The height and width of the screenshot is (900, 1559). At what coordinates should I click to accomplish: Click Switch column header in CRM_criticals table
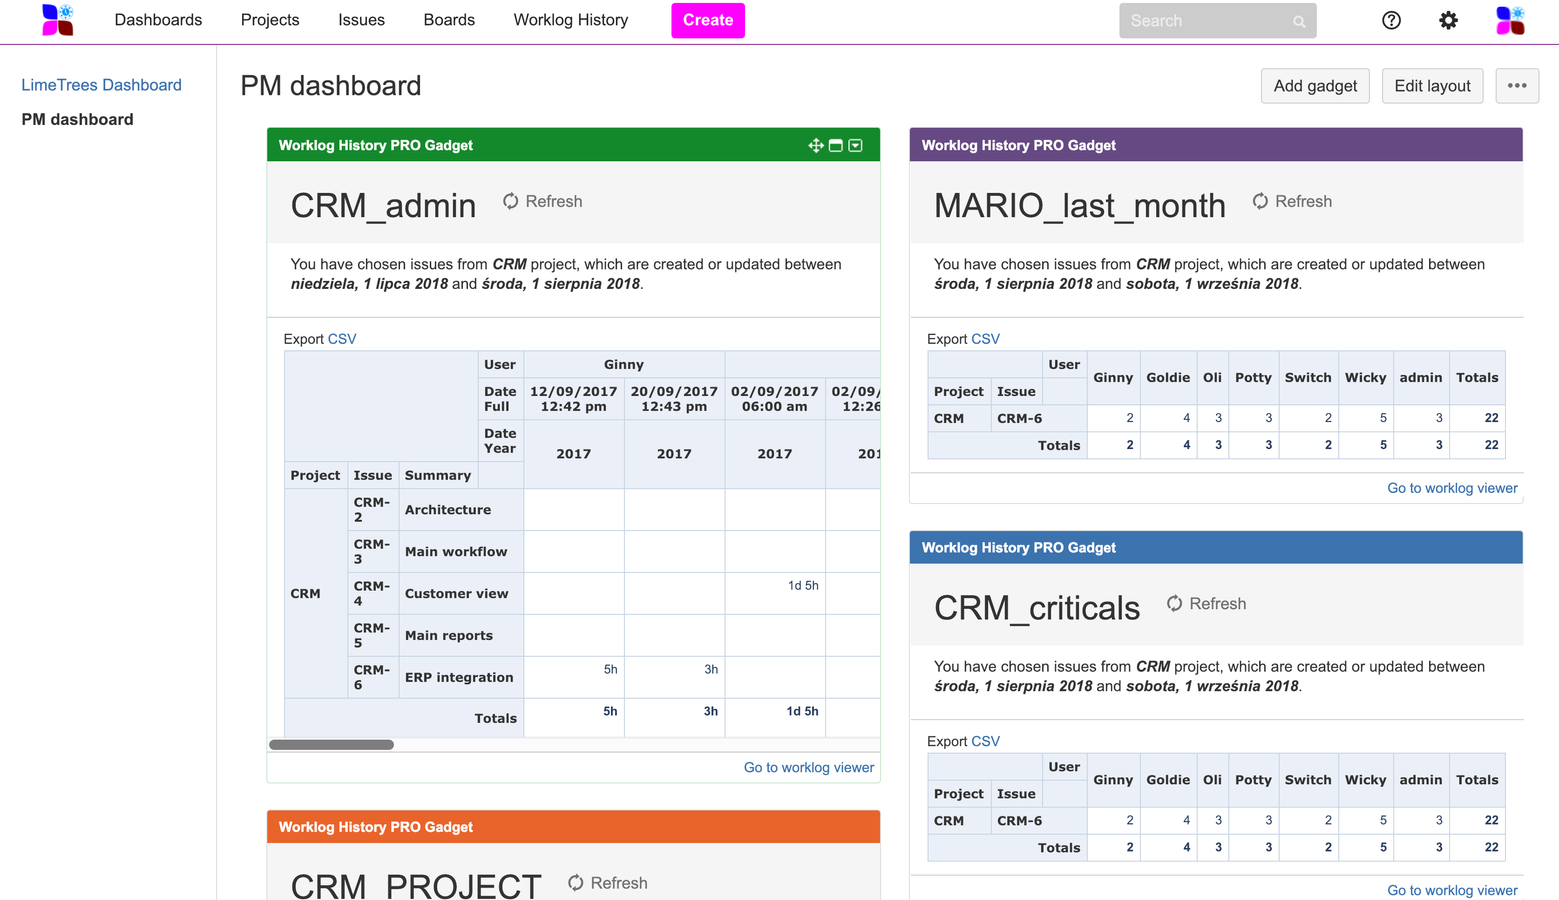click(1308, 780)
